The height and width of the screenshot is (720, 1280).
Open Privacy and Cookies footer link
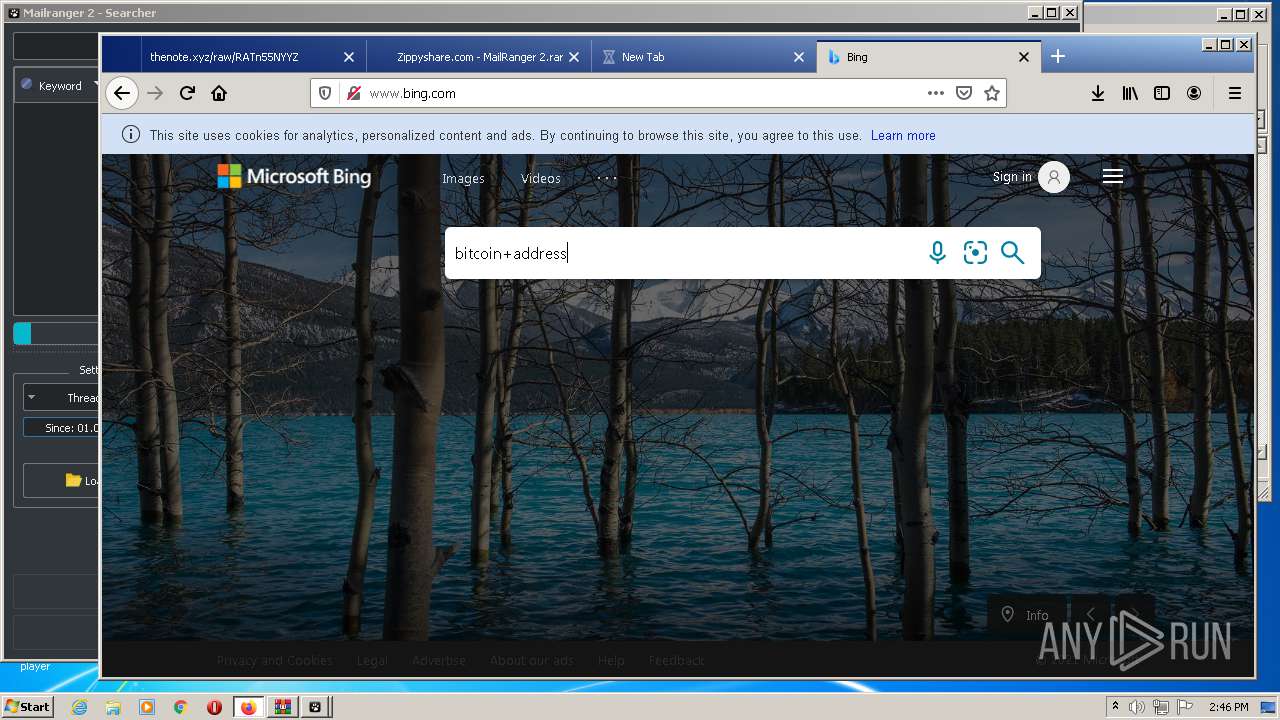coord(275,660)
